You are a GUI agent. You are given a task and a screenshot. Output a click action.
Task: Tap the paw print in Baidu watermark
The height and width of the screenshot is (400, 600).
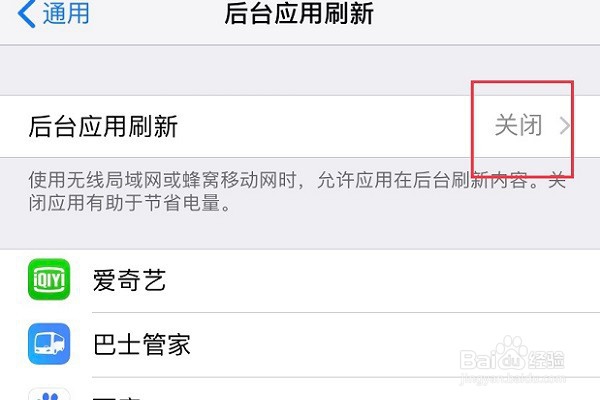pos(512,348)
